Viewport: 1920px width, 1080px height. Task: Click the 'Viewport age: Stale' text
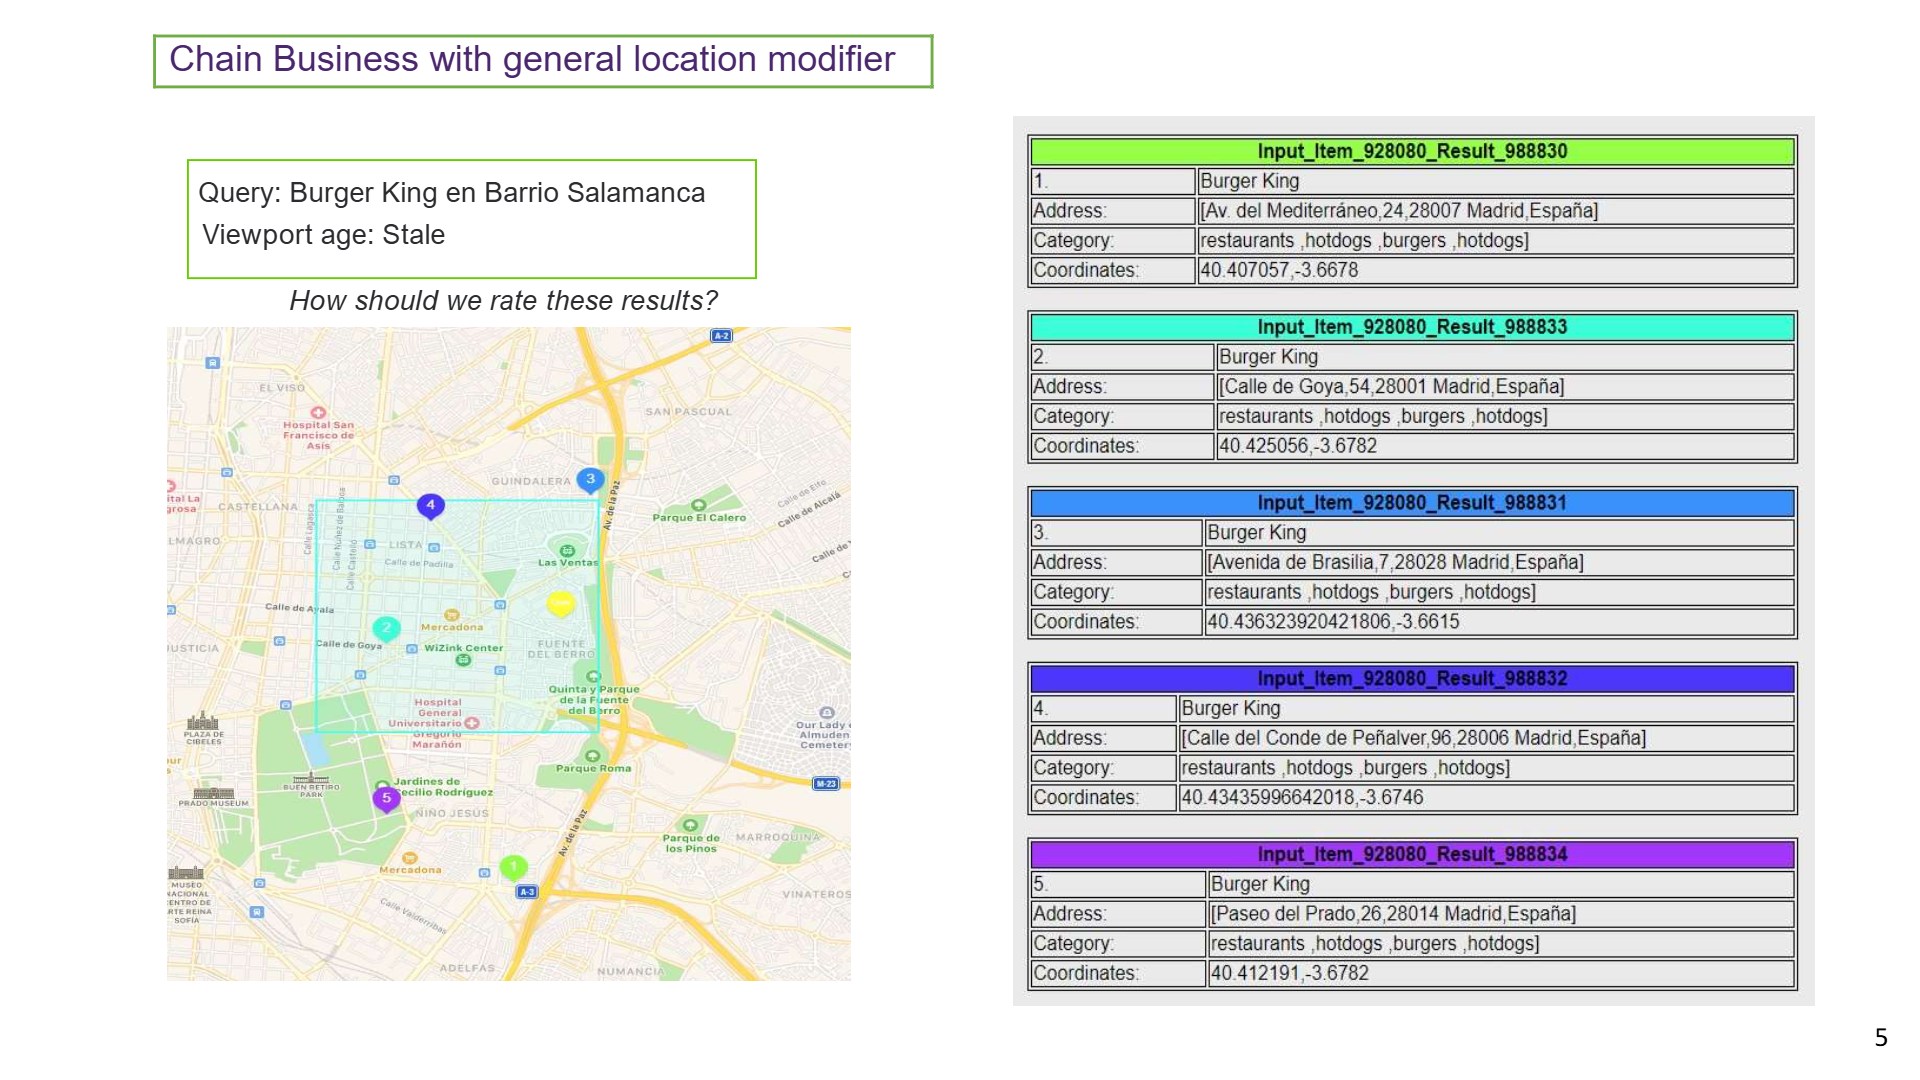pos(324,235)
